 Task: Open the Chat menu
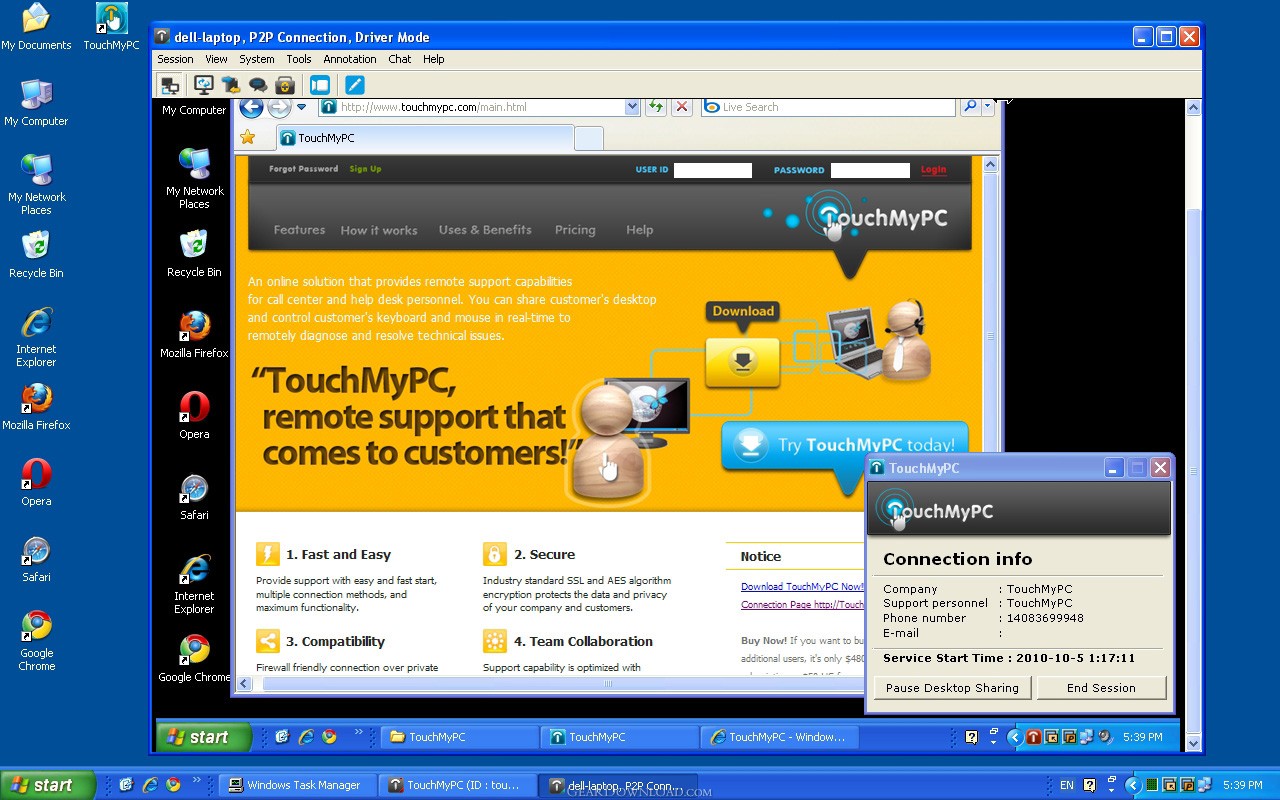click(x=400, y=59)
